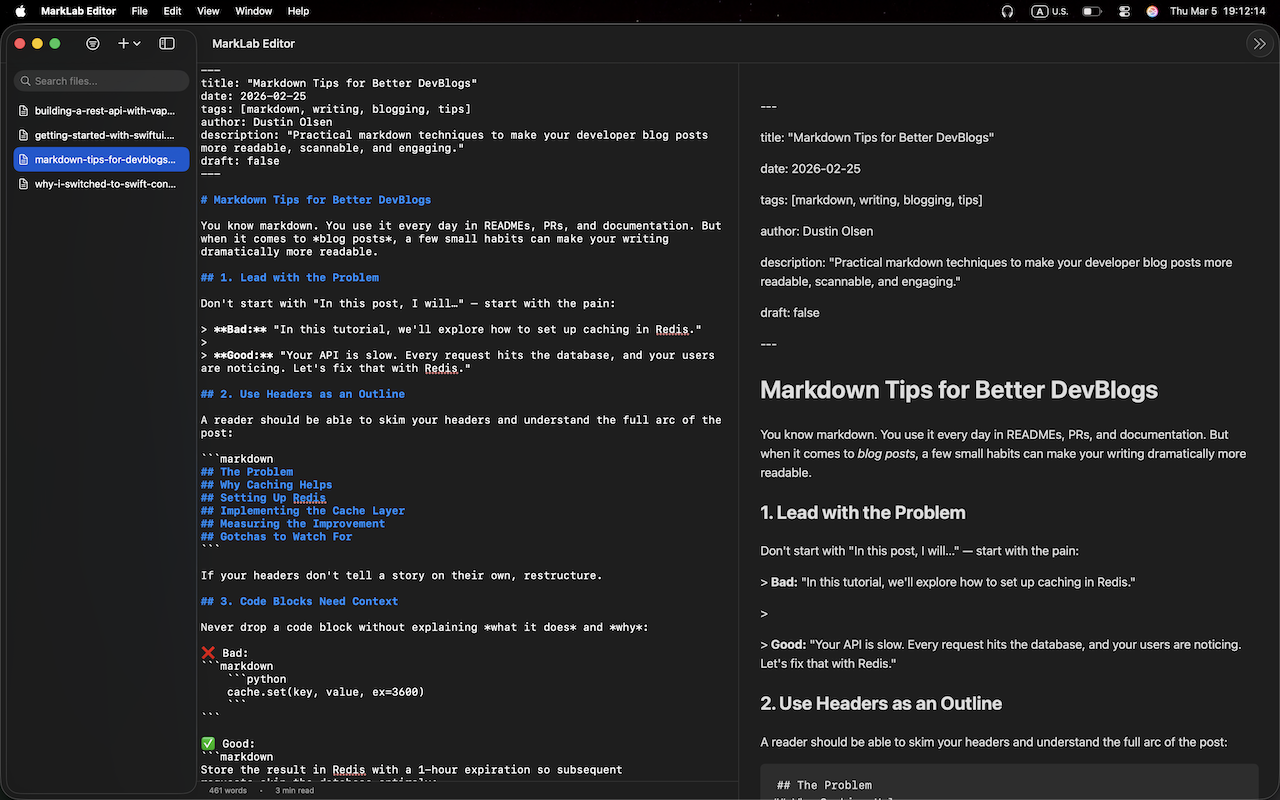Viewport: 1280px width, 800px height.
Task: Open the Window menu
Action: pos(253,11)
